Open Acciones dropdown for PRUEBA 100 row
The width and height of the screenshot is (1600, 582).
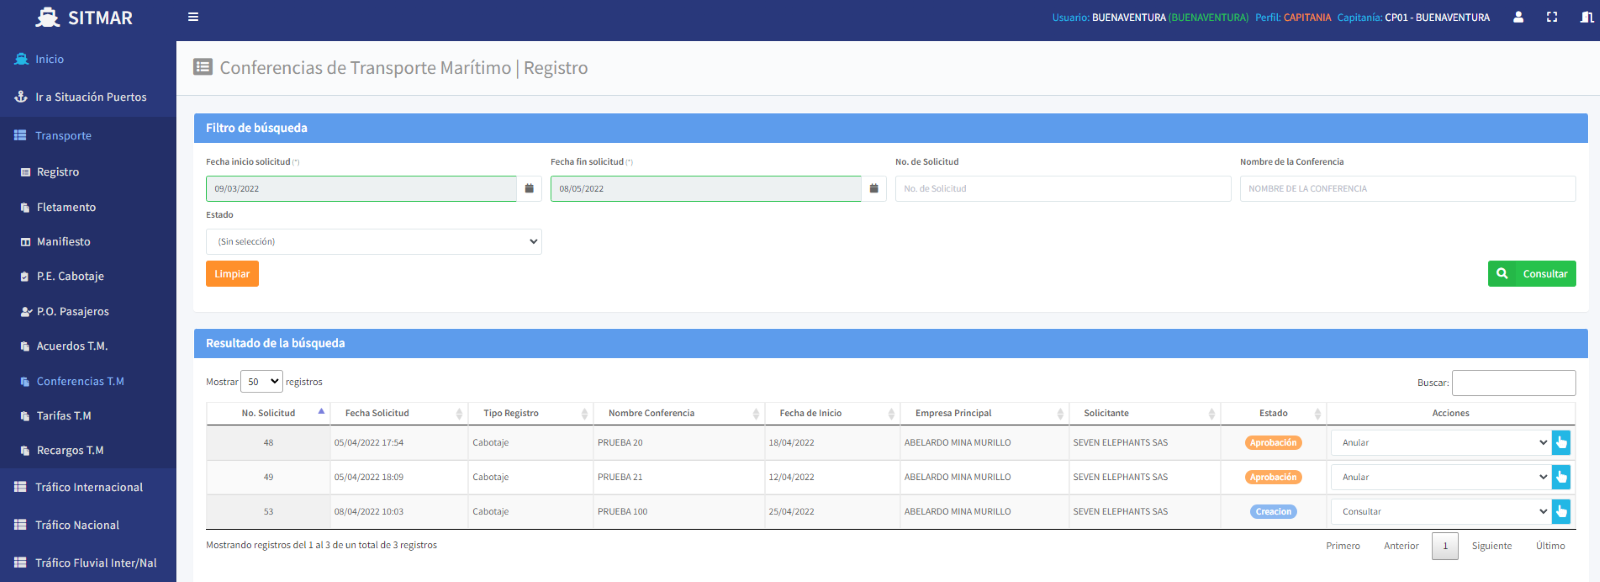[x=1440, y=512]
